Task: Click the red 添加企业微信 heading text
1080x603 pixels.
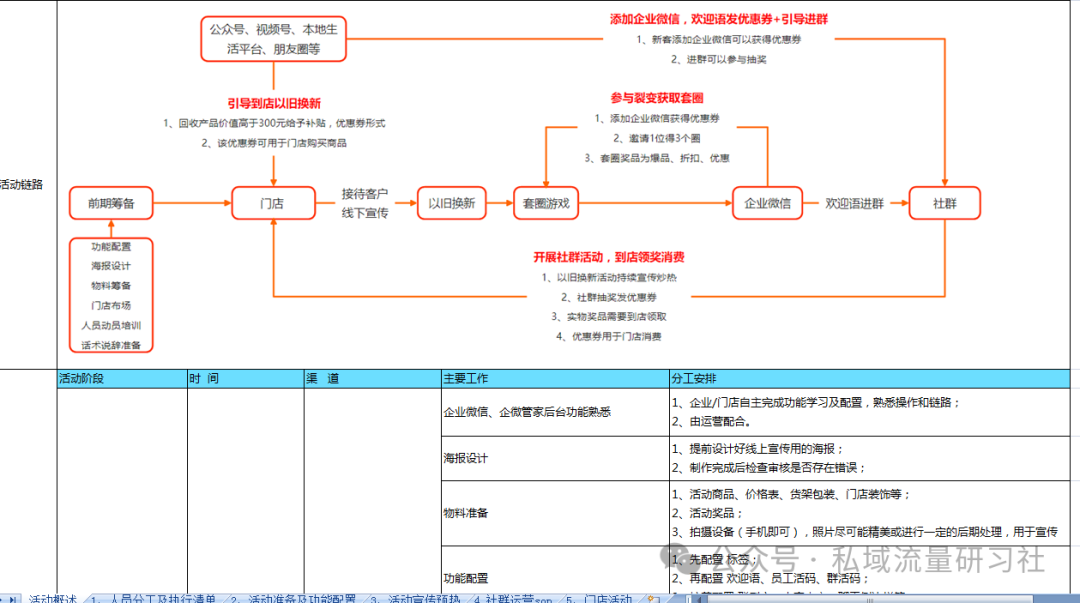Action: tap(719, 19)
